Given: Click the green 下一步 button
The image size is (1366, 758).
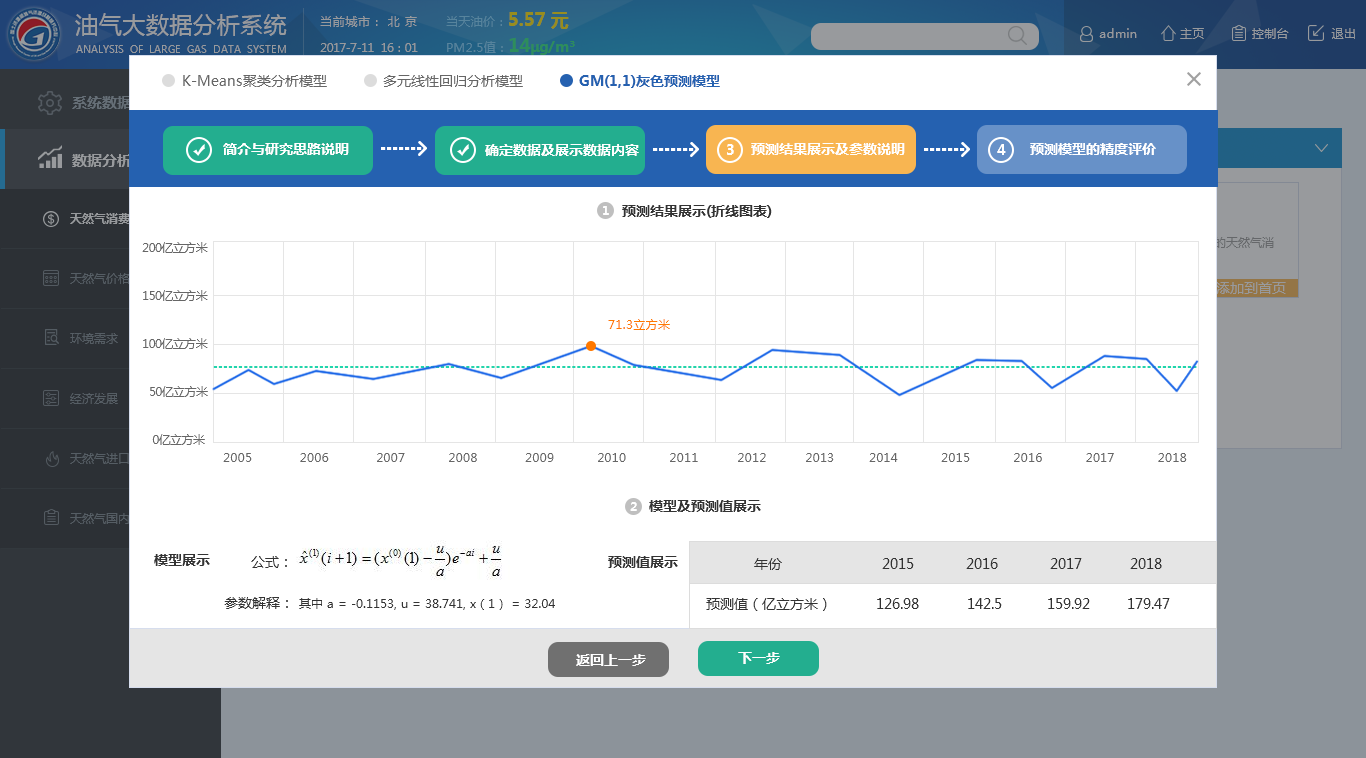Looking at the screenshot, I should pyautogui.click(x=758, y=658).
